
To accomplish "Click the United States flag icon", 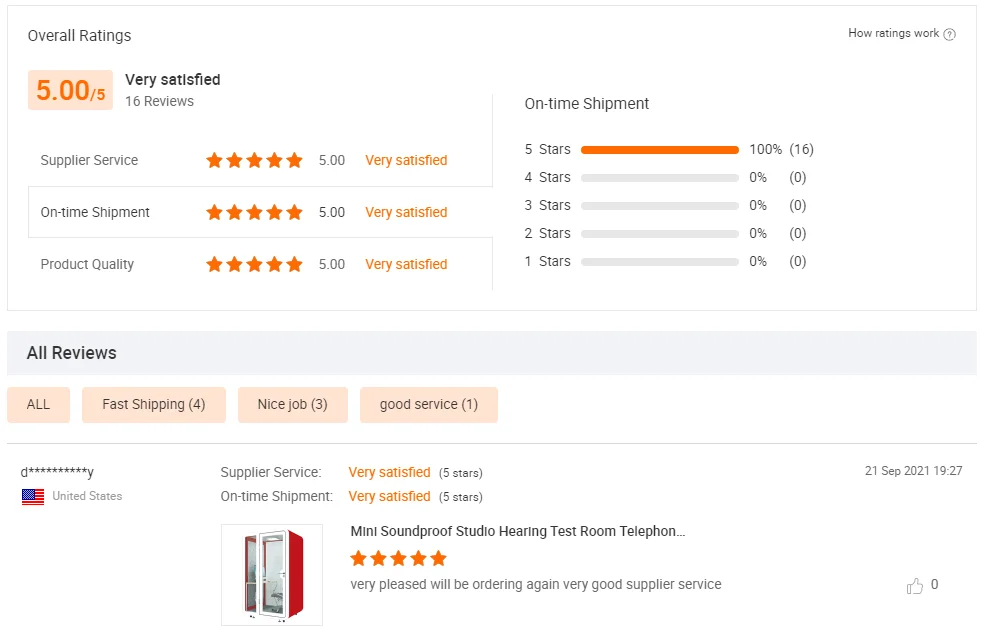I will coord(31,496).
